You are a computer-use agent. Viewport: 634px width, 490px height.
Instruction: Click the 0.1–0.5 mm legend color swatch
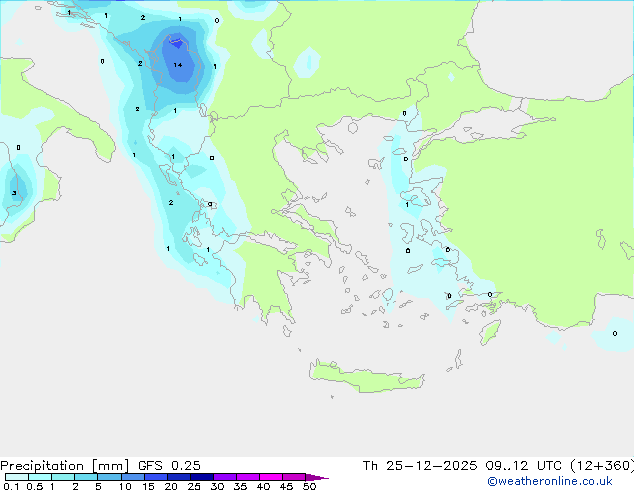tap(17, 477)
